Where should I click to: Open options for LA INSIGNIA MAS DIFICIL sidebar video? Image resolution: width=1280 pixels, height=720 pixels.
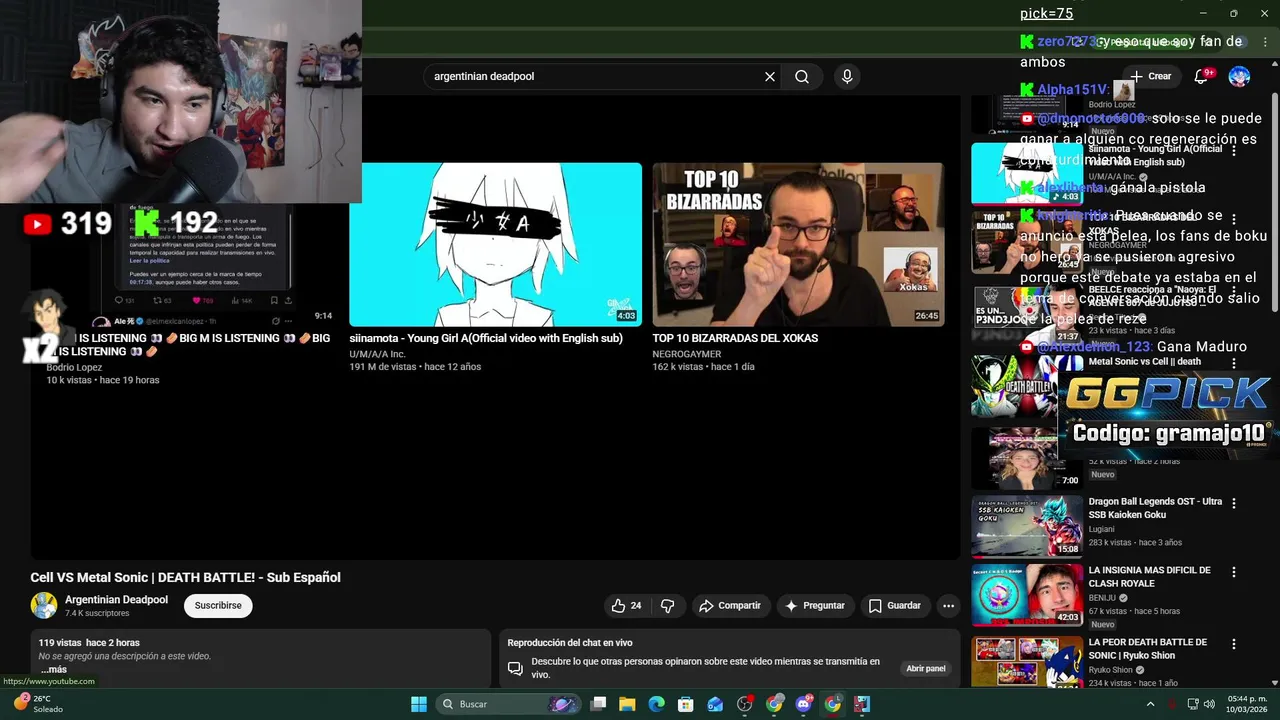(1234, 572)
